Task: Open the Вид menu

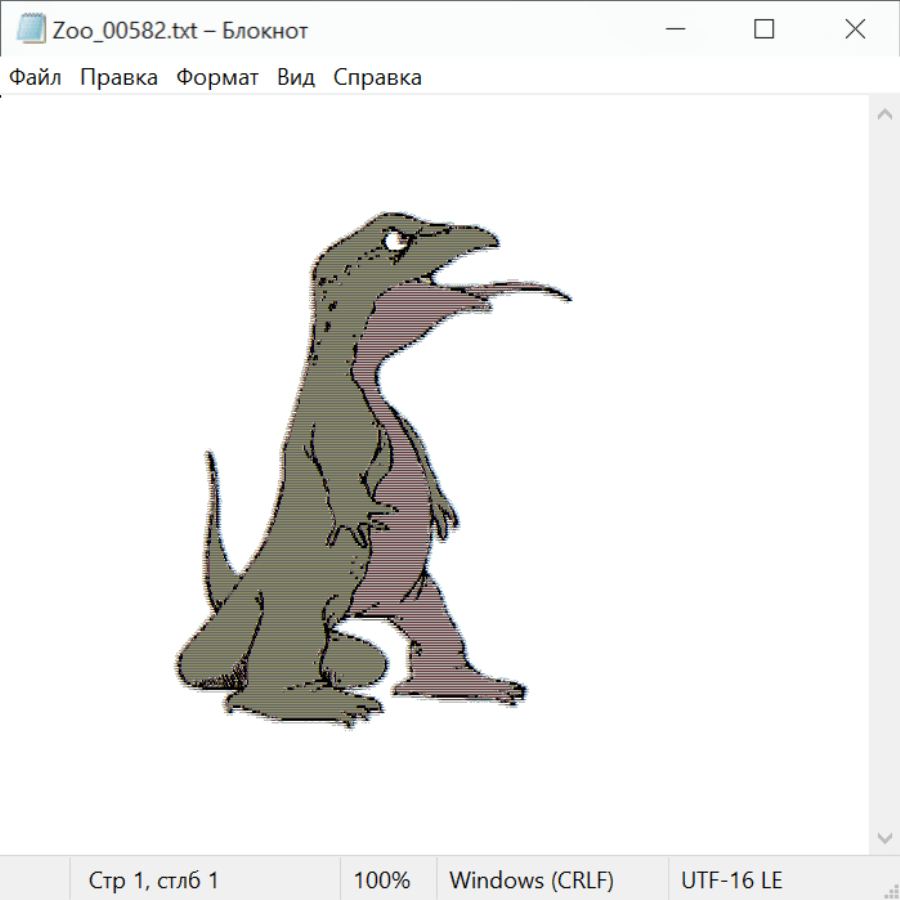Action: point(296,77)
